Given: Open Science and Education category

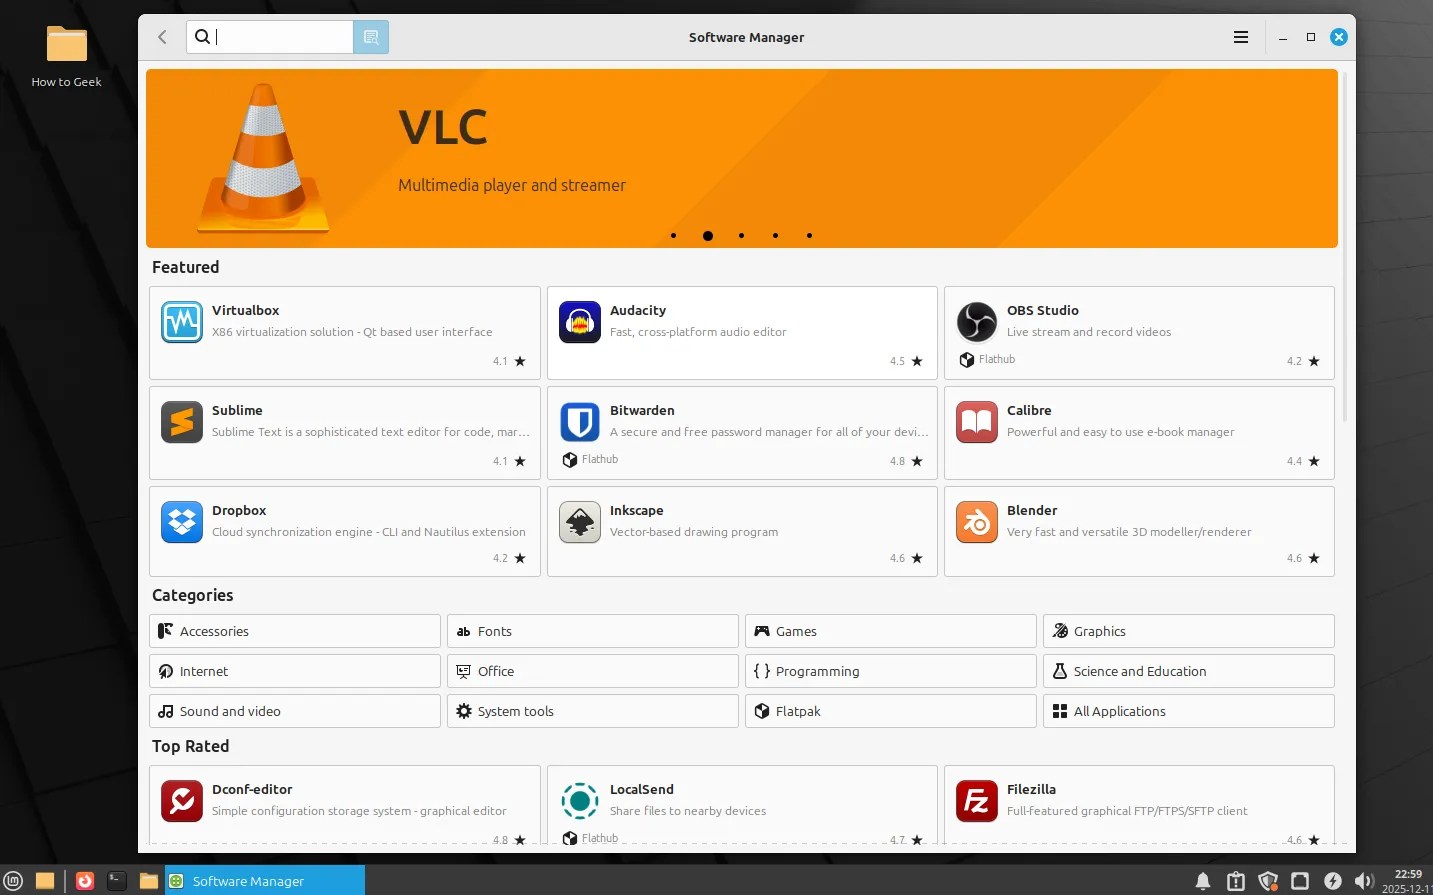Looking at the screenshot, I should [1189, 671].
